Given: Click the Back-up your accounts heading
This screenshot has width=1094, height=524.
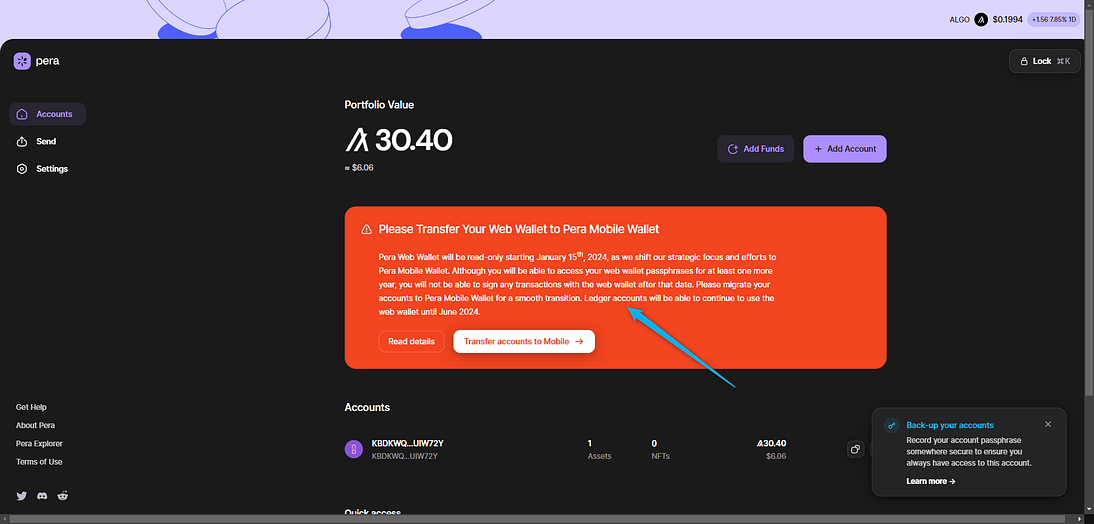Looking at the screenshot, I should [x=950, y=425].
